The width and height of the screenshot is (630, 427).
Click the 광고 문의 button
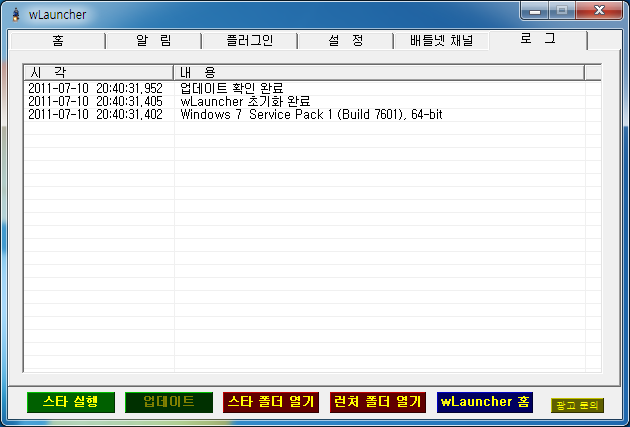coord(577,405)
